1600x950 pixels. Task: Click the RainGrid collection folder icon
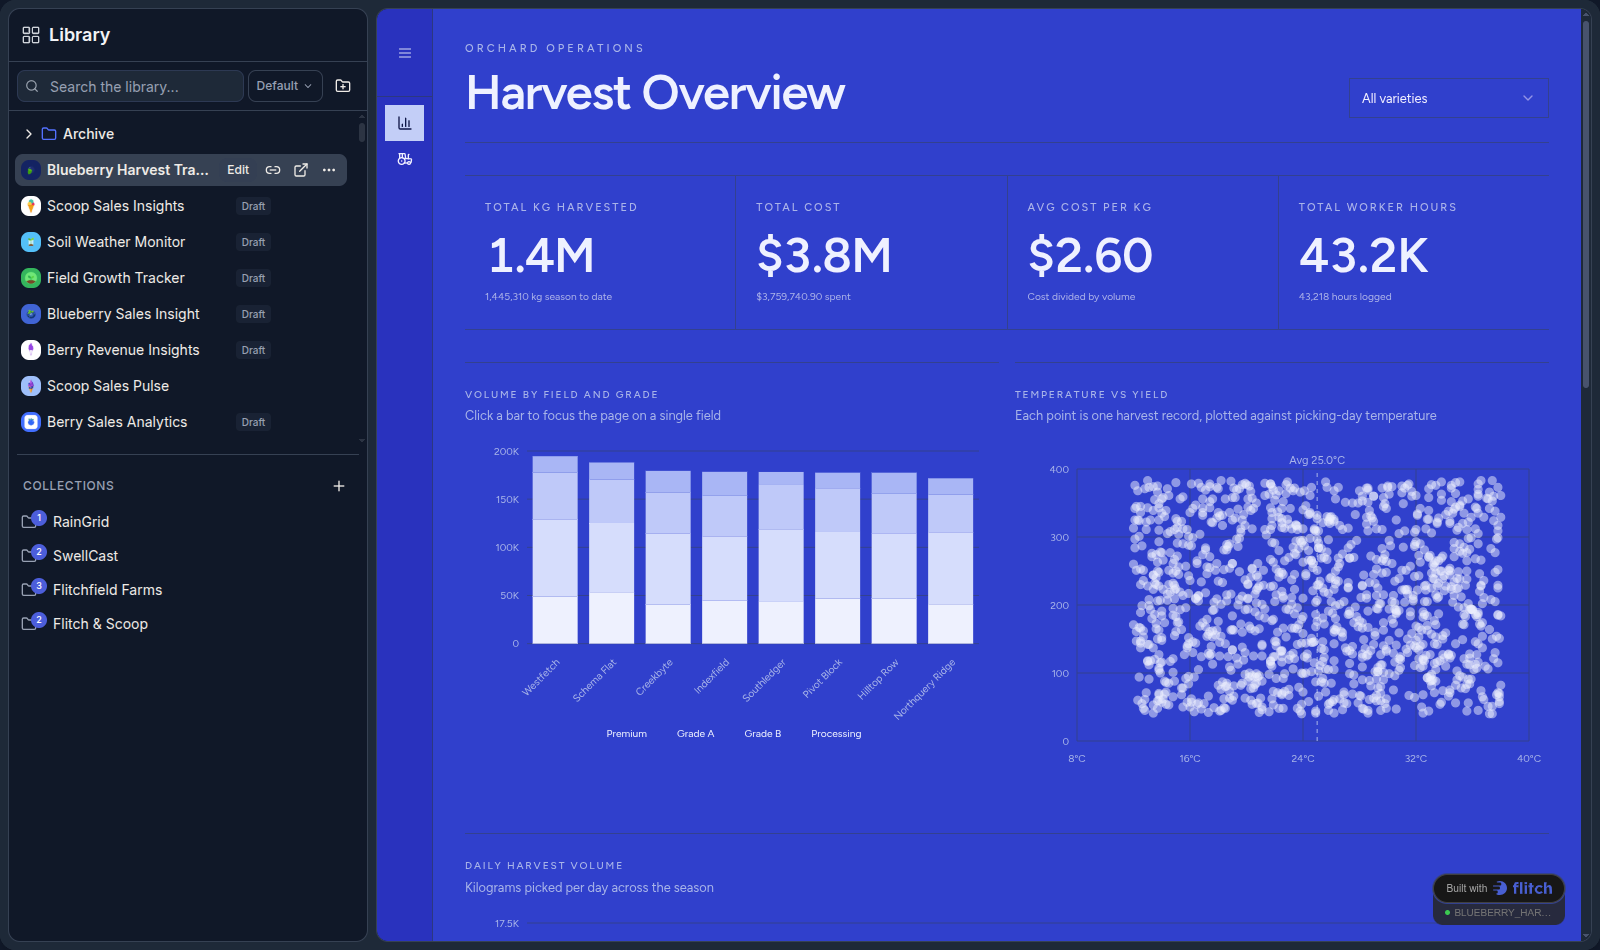point(30,522)
